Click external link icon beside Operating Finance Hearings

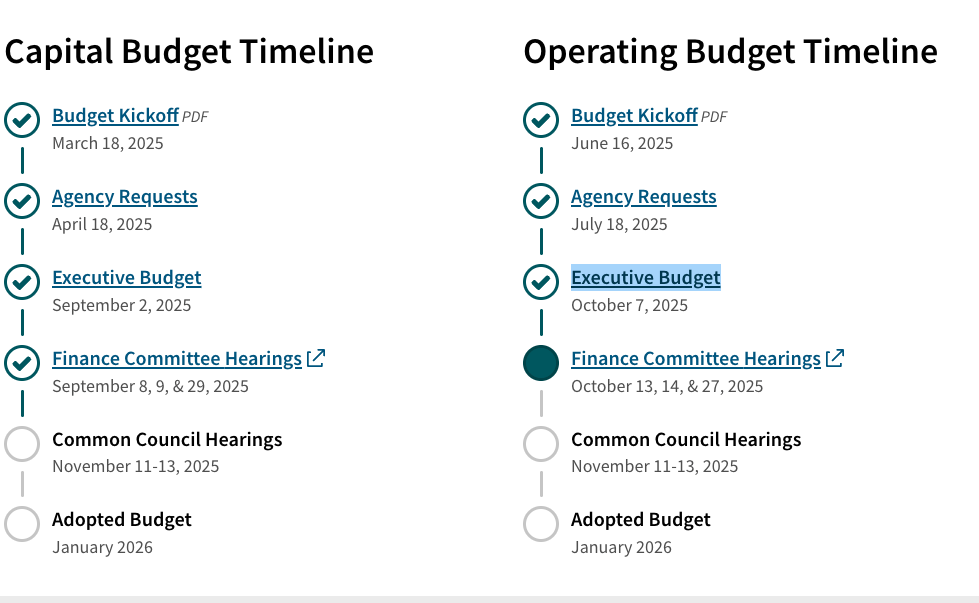tap(835, 358)
